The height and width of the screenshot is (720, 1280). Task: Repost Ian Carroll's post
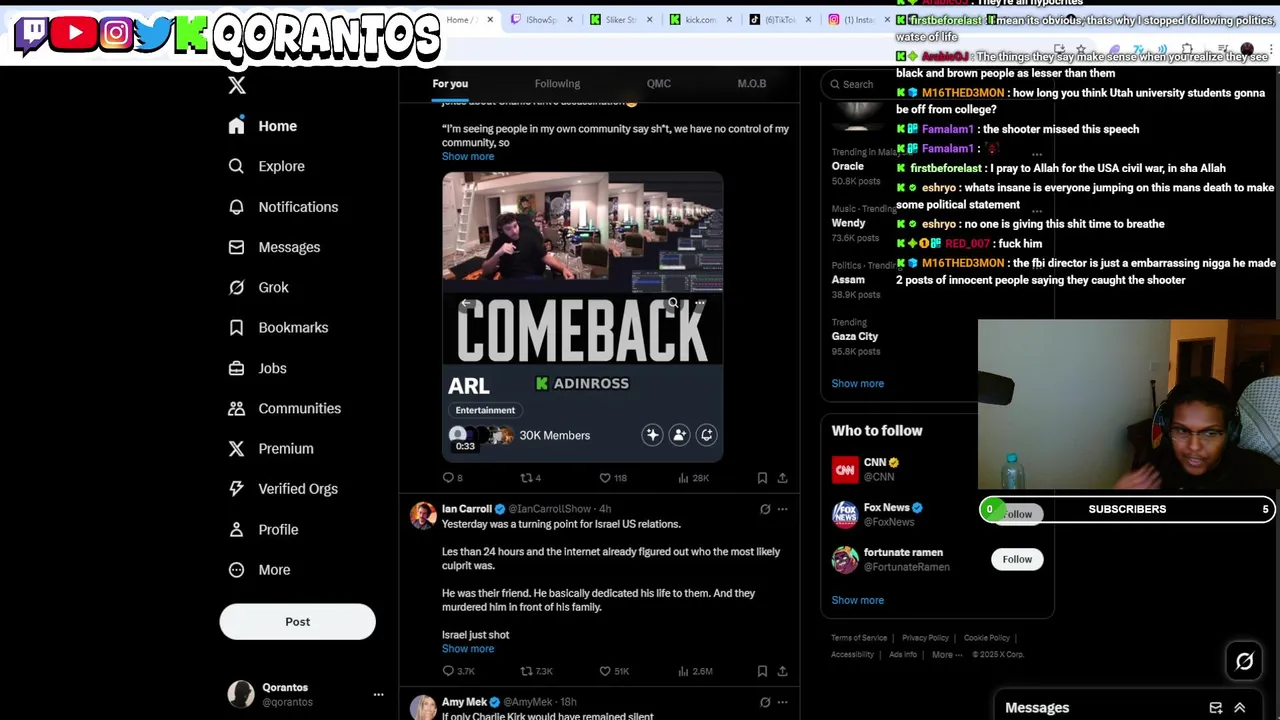(x=536, y=671)
